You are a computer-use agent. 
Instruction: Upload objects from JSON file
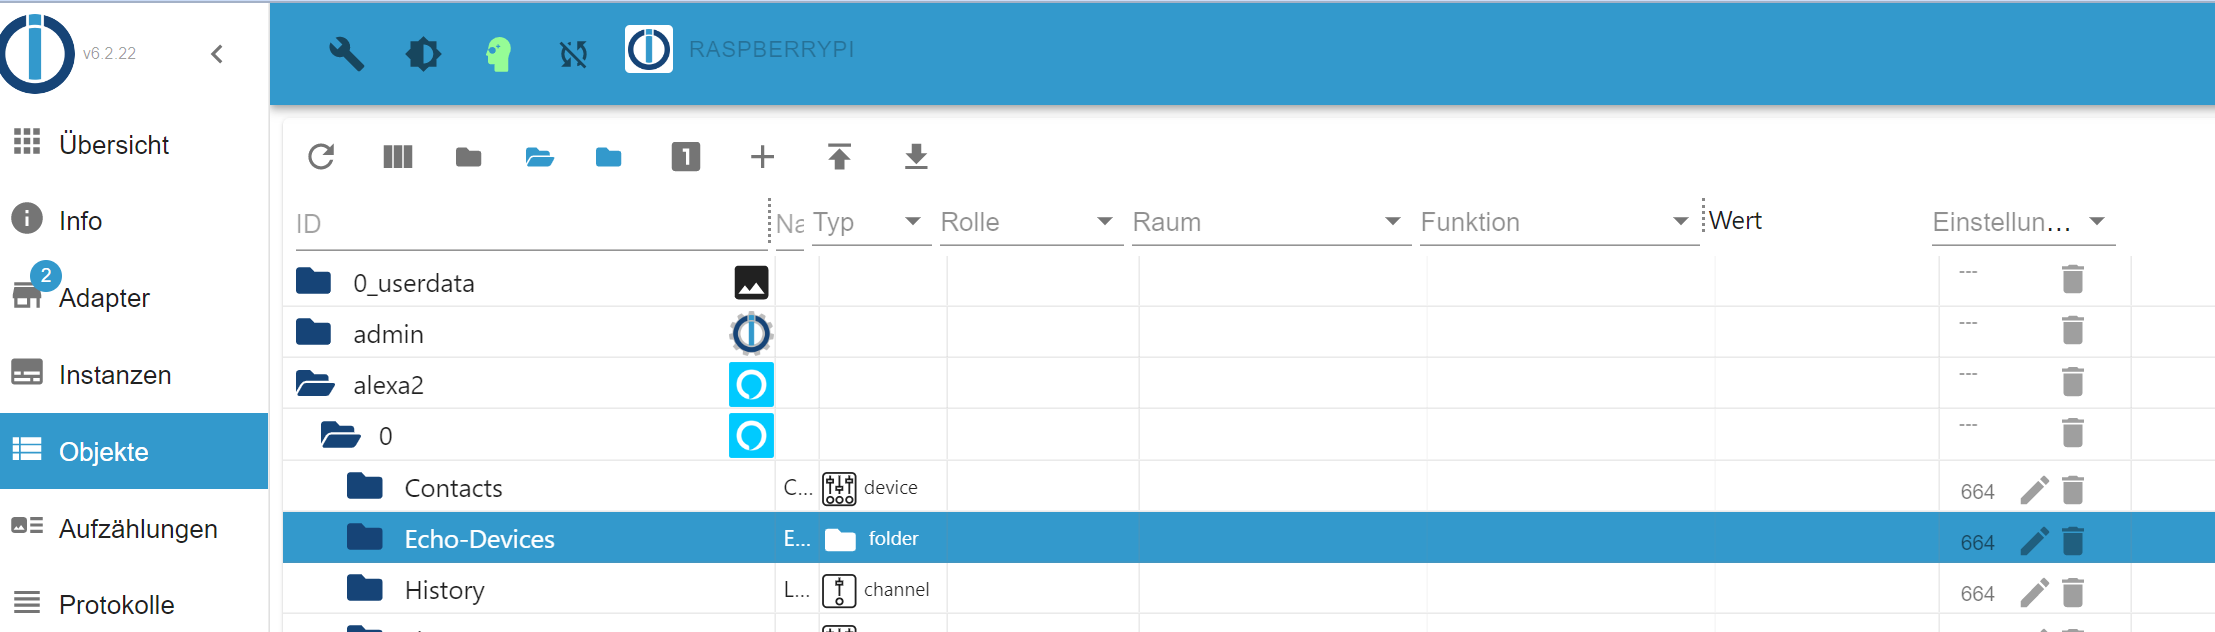point(839,157)
